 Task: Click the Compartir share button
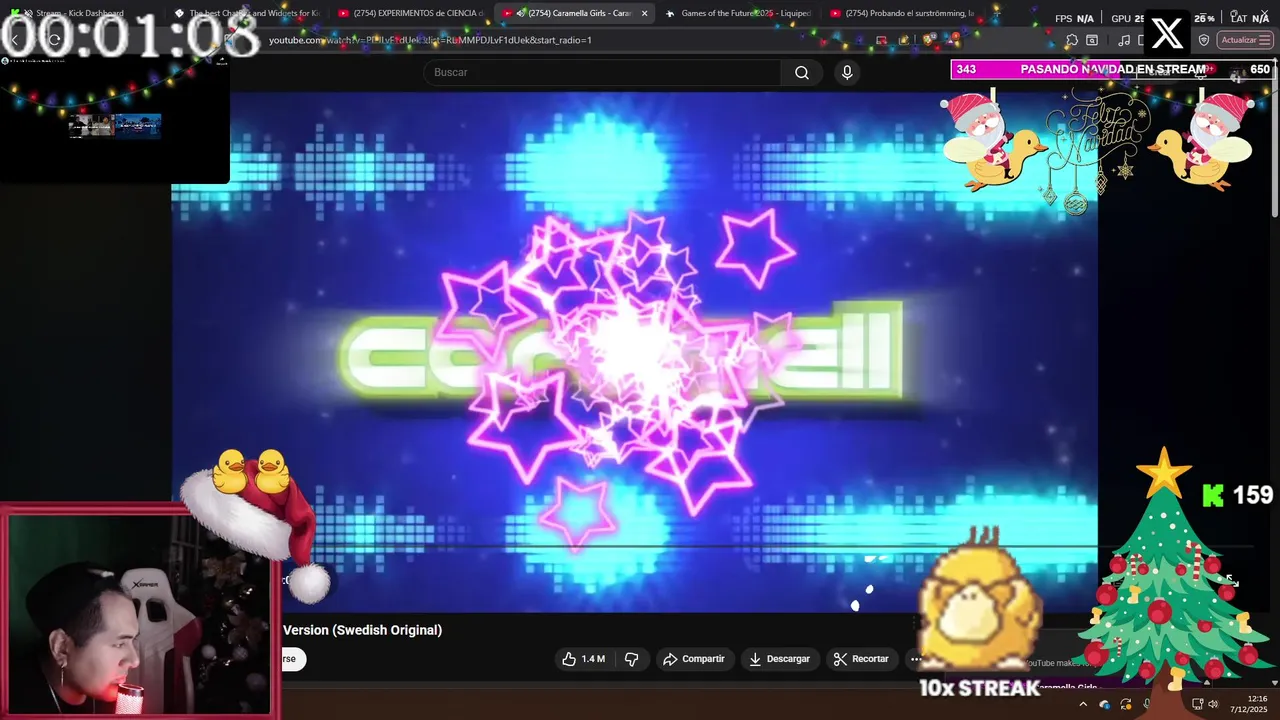[694, 659]
